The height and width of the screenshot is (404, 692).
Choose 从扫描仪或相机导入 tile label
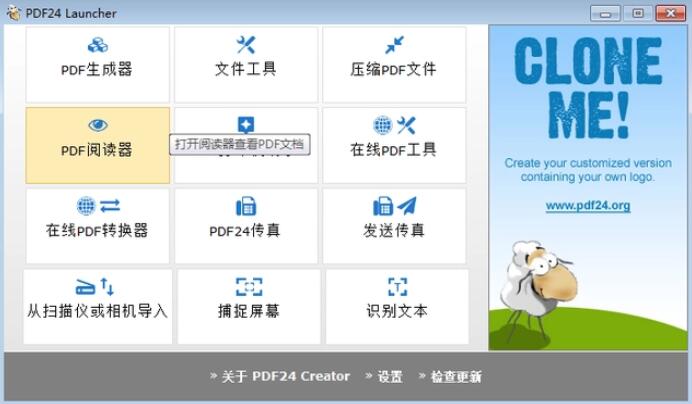tap(98, 311)
